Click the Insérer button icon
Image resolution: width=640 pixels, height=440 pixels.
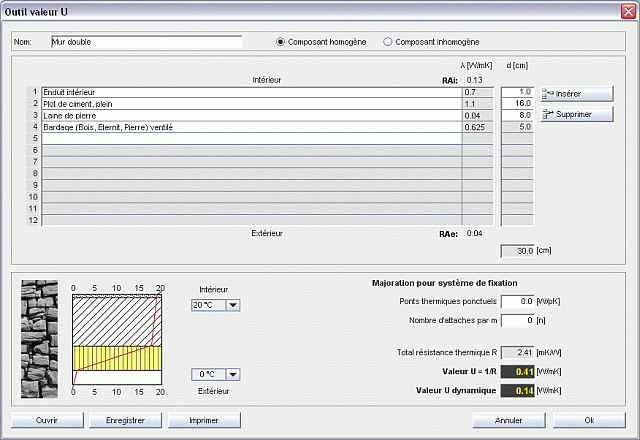(548, 93)
